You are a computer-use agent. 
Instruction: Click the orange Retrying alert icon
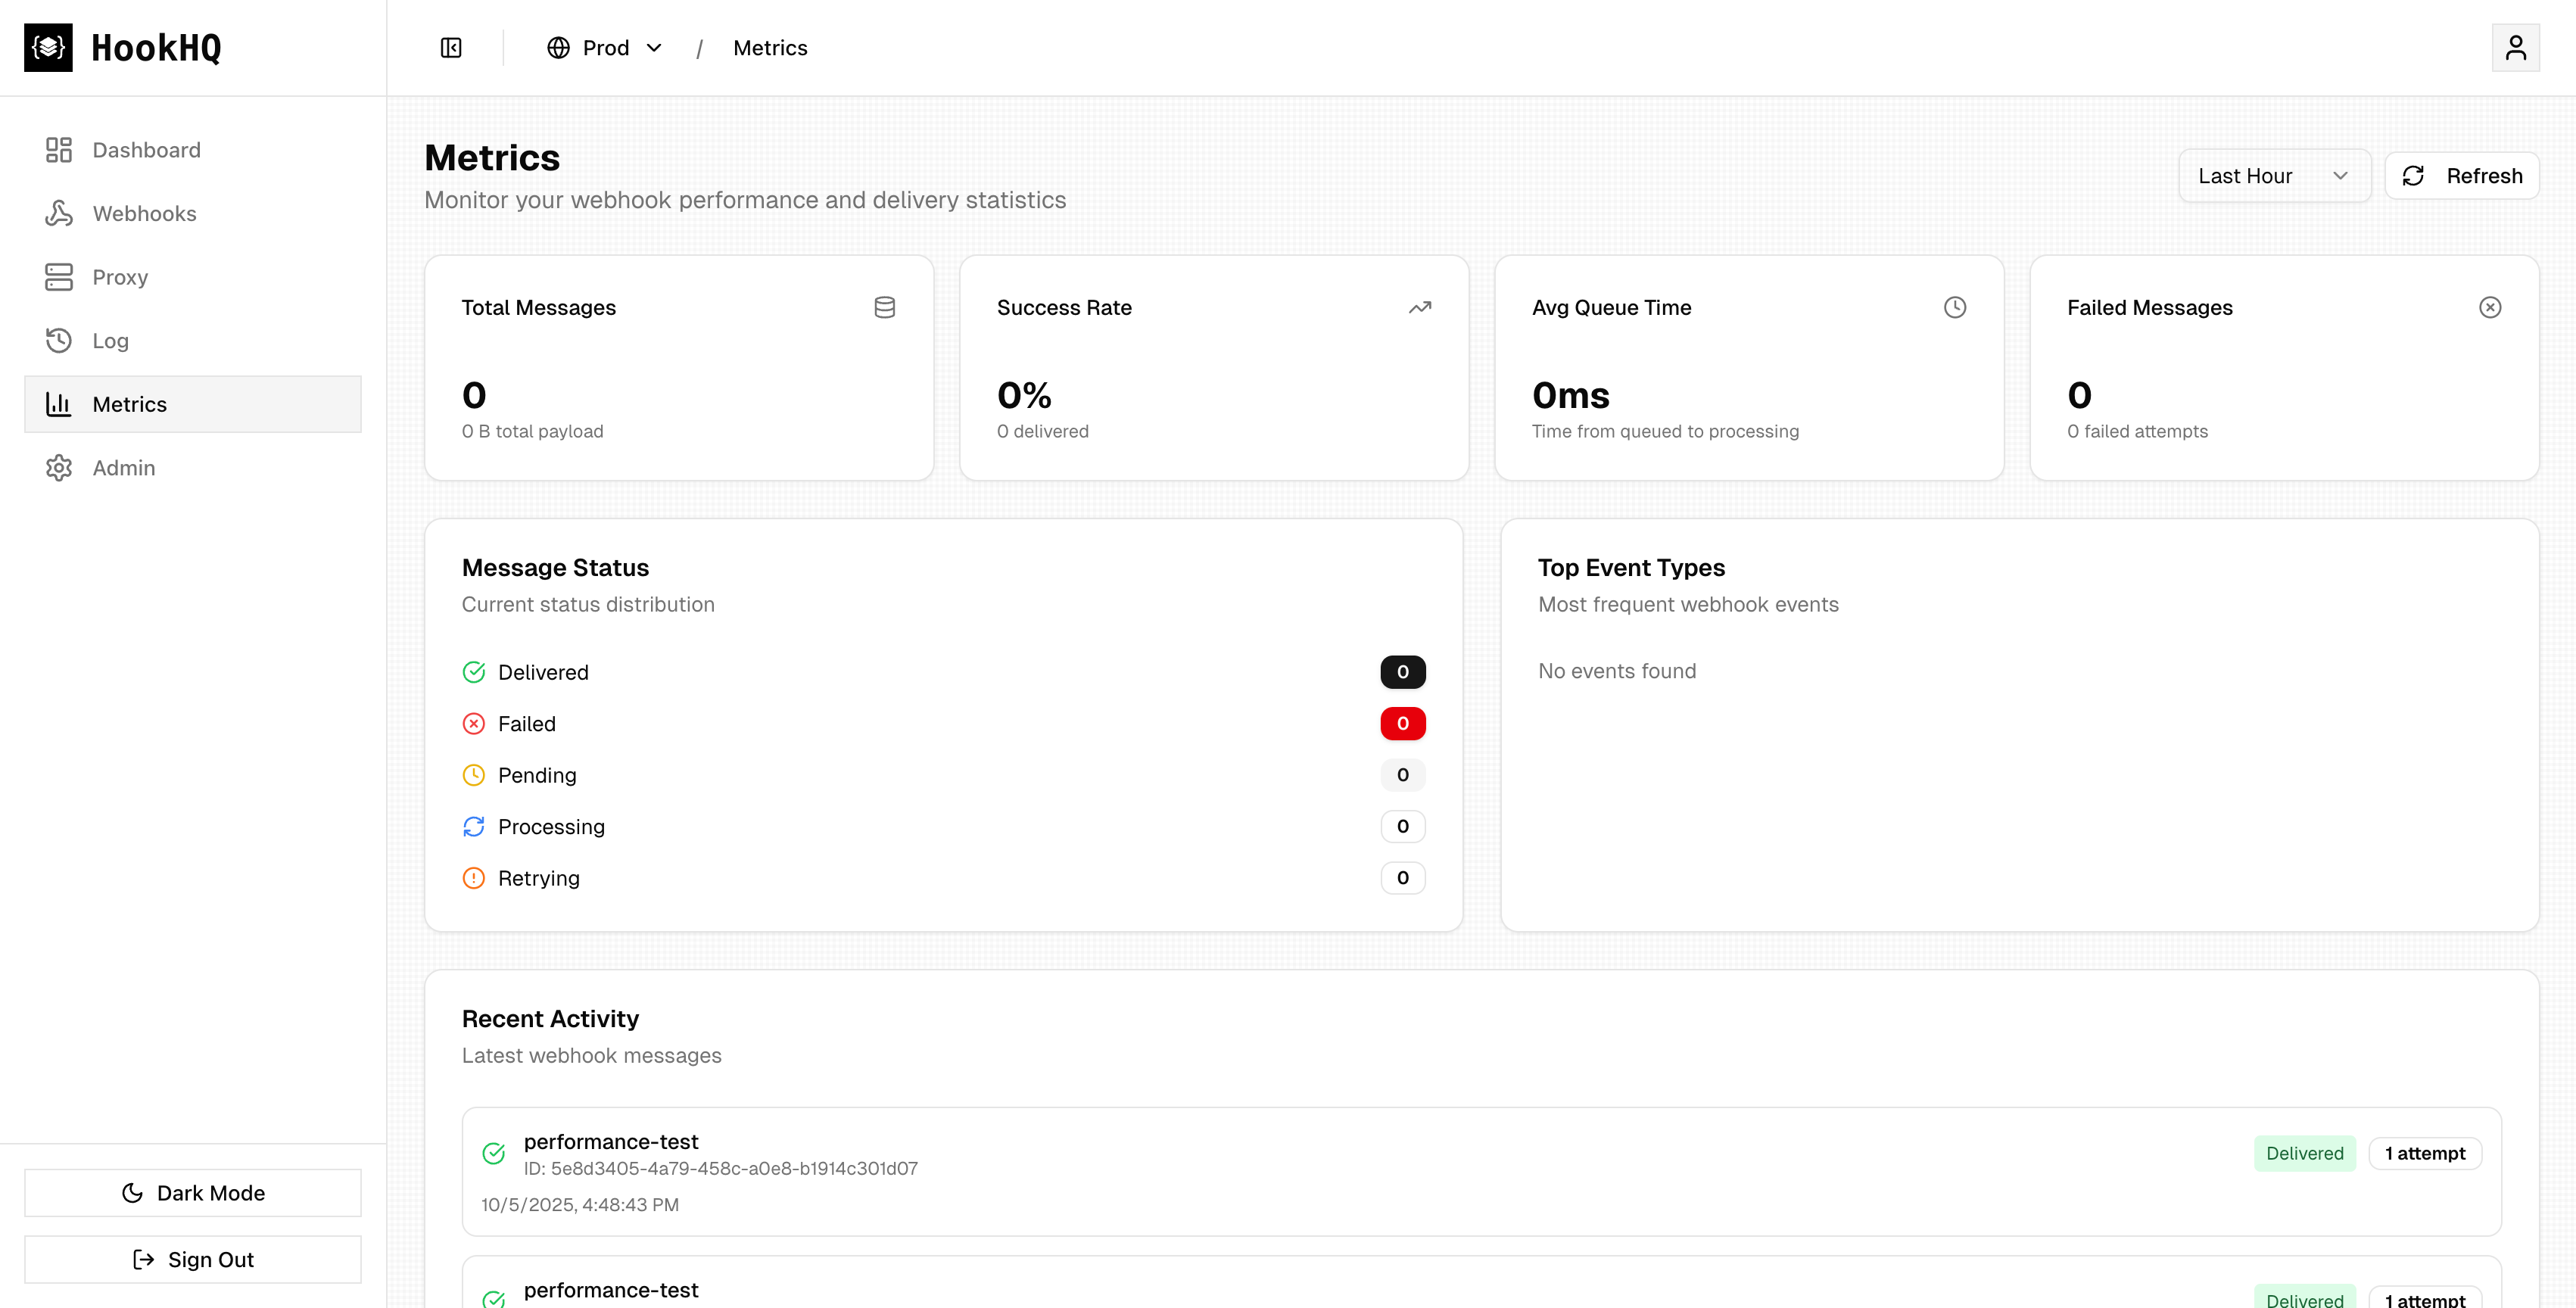(x=474, y=878)
